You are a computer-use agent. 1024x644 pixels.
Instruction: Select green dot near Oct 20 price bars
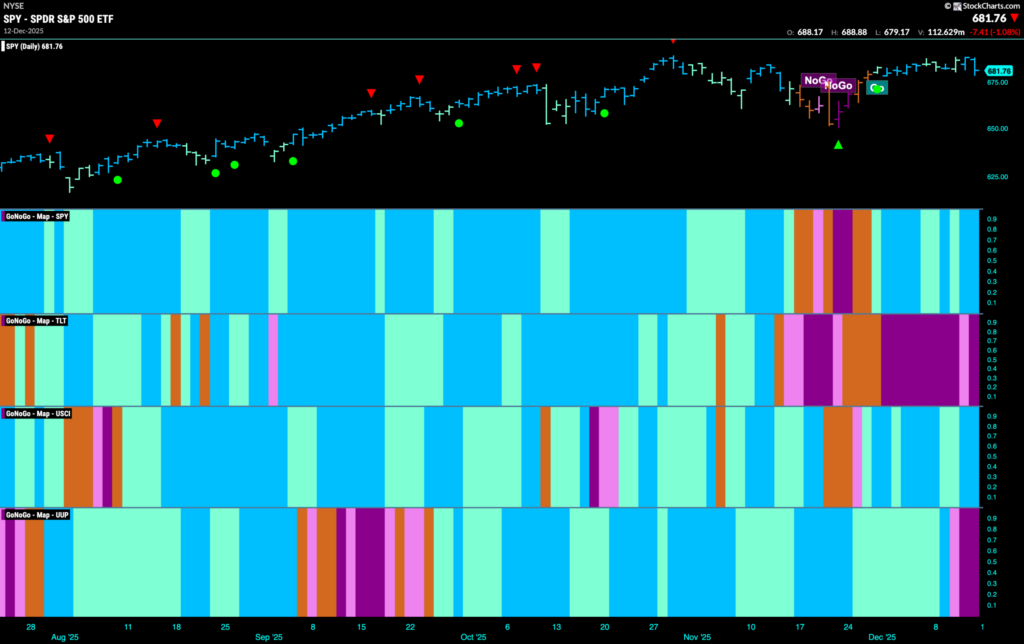pyautogui.click(x=605, y=114)
